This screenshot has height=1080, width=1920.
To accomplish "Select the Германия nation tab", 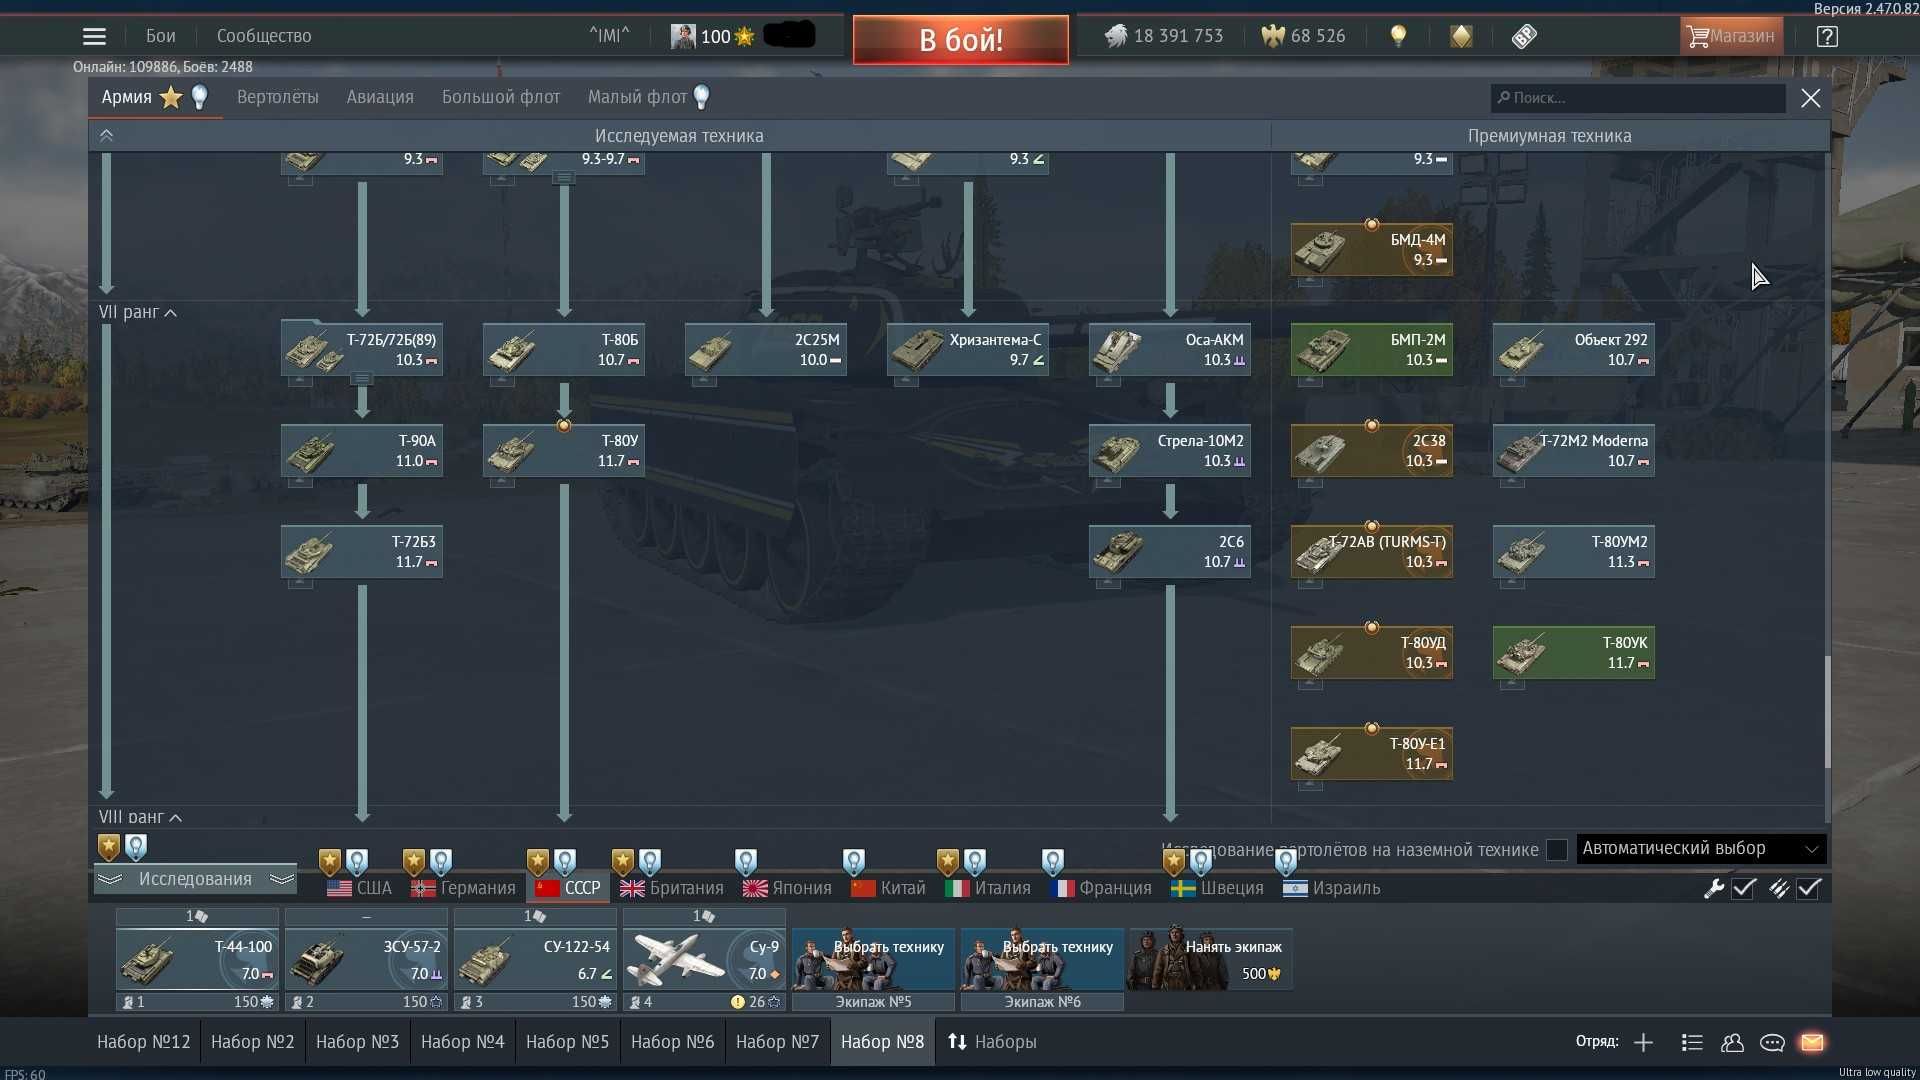I will (464, 888).
